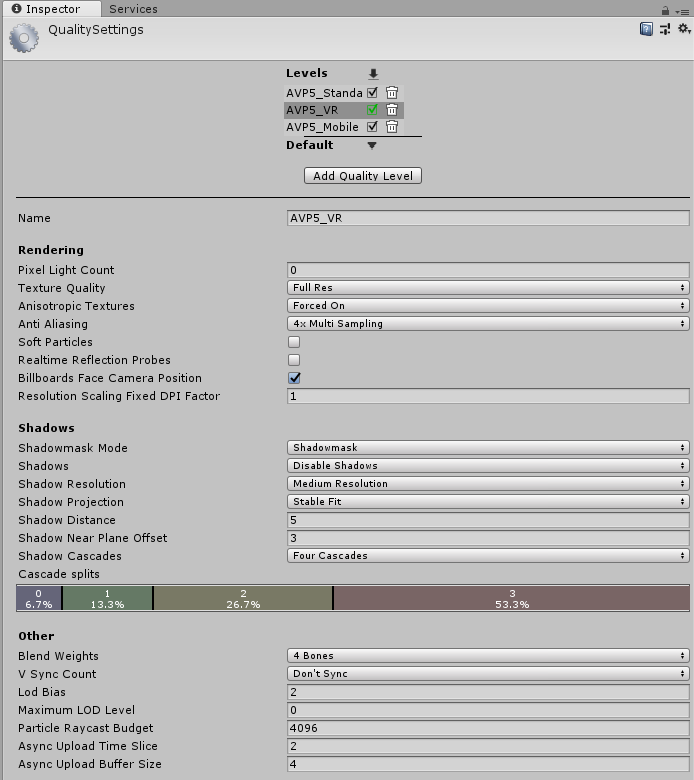Open the Default level dropdown arrow
This screenshot has width=694, height=780.
(x=372, y=145)
